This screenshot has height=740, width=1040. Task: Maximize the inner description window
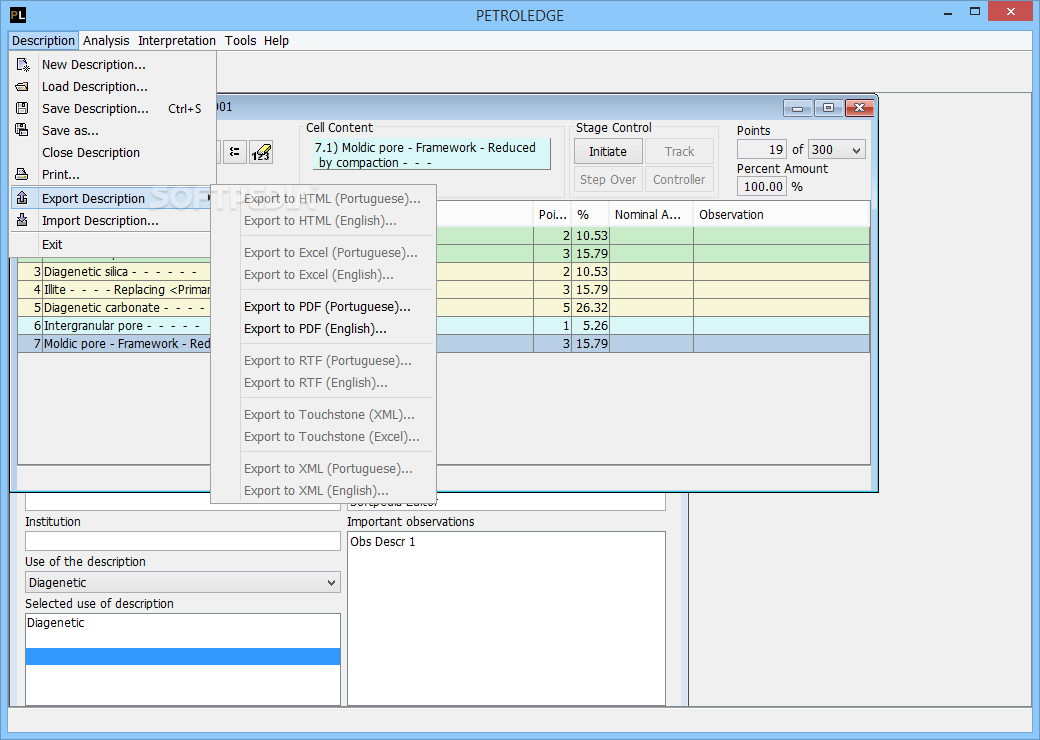click(x=828, y=107)
